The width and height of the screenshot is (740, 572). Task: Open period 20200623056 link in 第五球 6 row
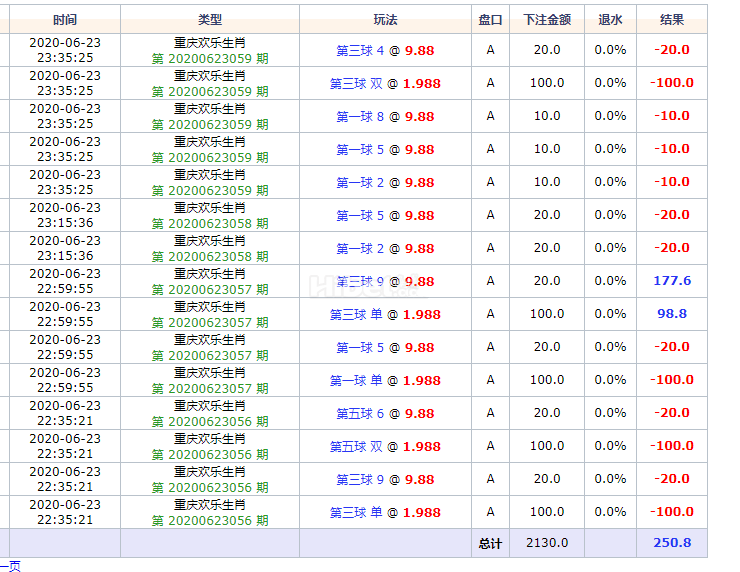[x=210, y=422]
